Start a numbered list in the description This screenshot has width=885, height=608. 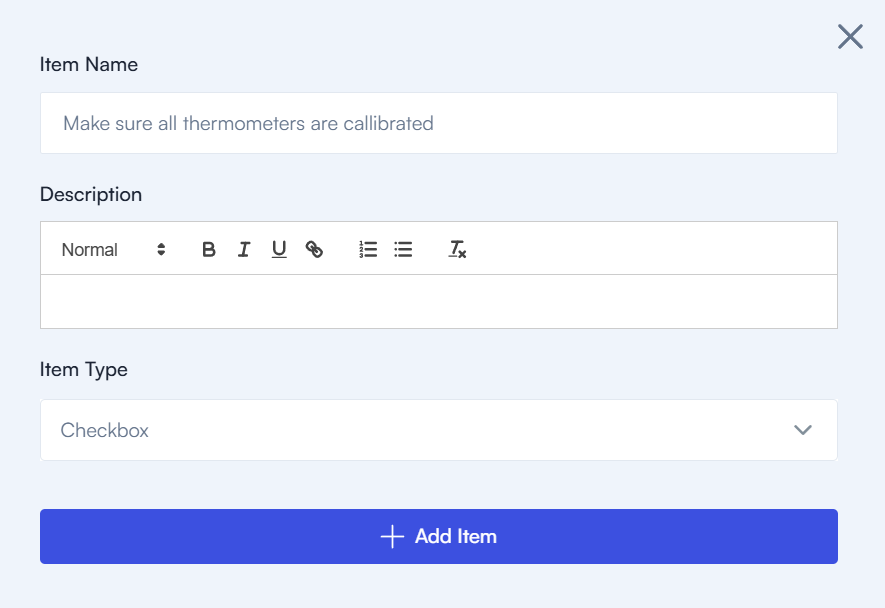[368, 250]
